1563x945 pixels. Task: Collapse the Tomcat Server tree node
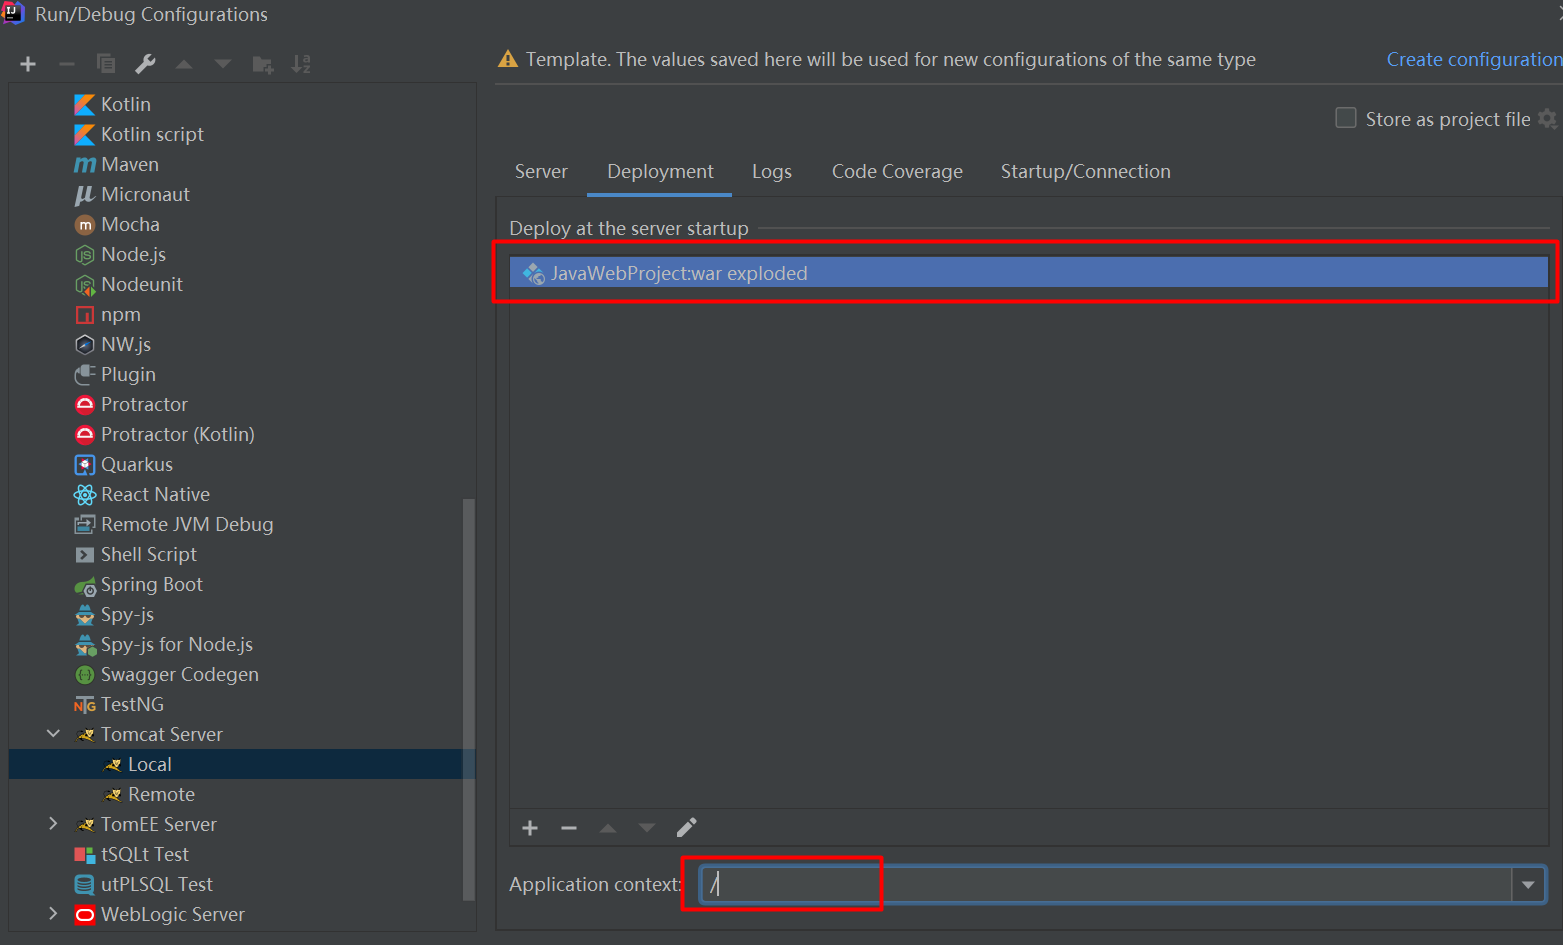click(x=53, y=734)
